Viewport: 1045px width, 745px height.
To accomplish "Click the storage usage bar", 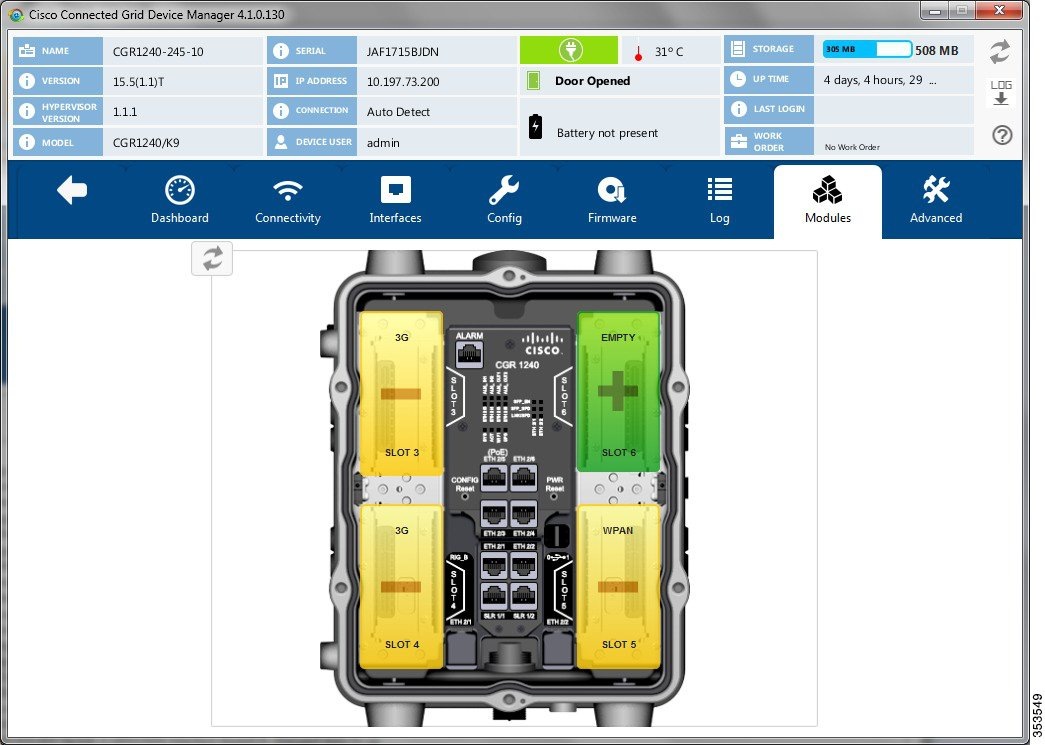I will point(867,49).
